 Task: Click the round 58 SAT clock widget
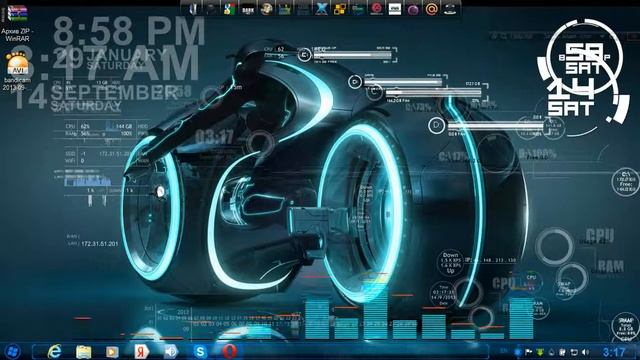pos(584,58)
